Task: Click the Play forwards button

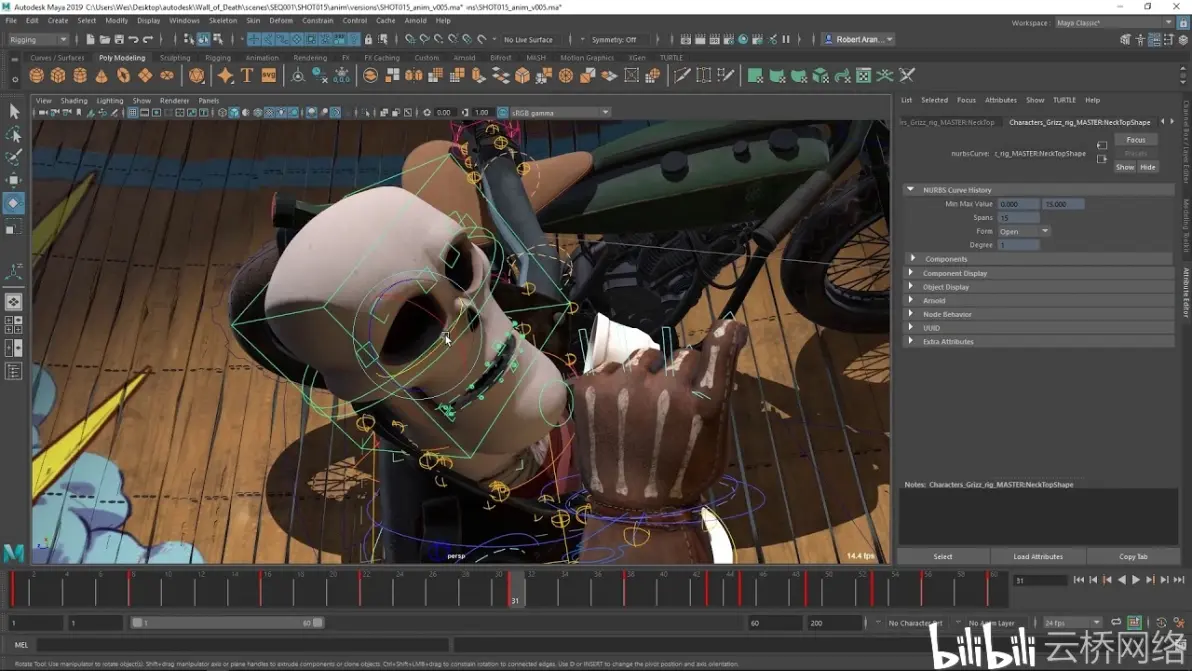Action: pos(1136,580)
